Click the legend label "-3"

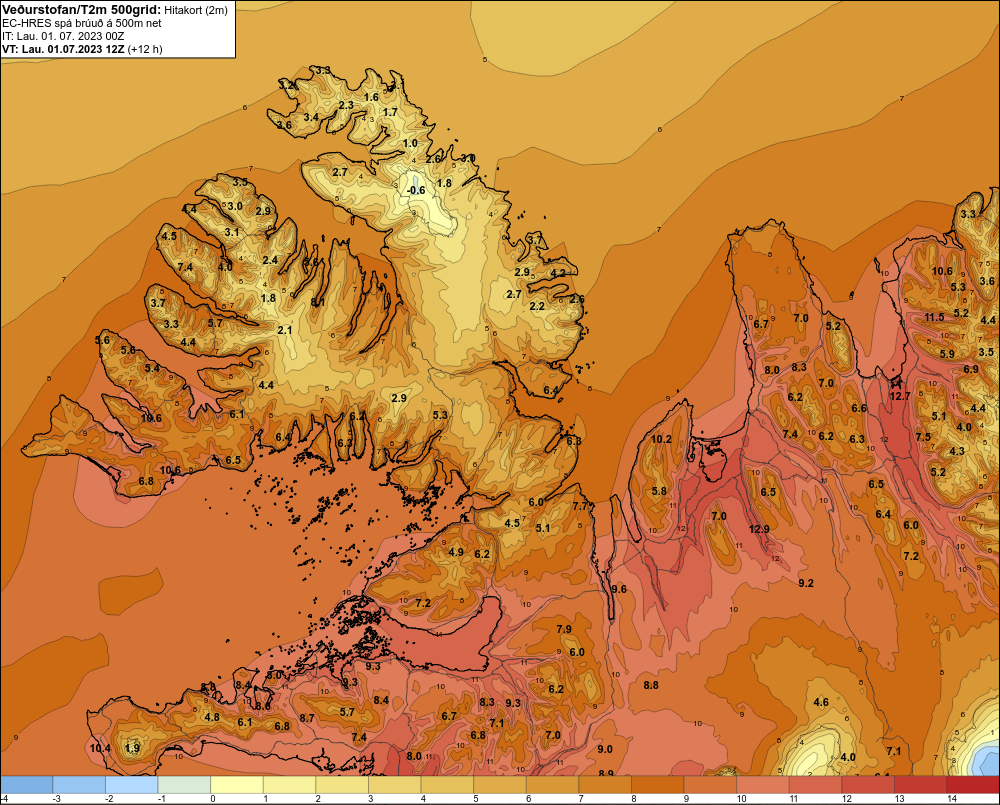(x=56, y=799)
